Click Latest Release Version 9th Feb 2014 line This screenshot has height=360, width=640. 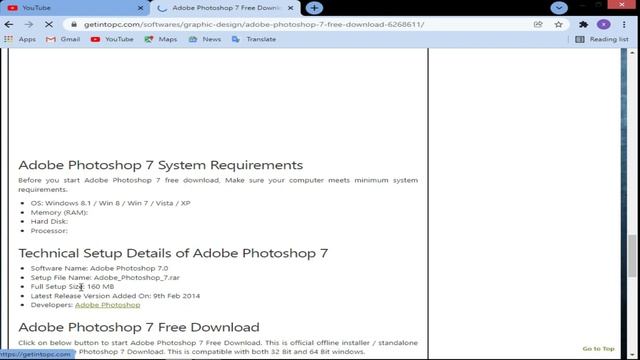[x=115, y=296]
